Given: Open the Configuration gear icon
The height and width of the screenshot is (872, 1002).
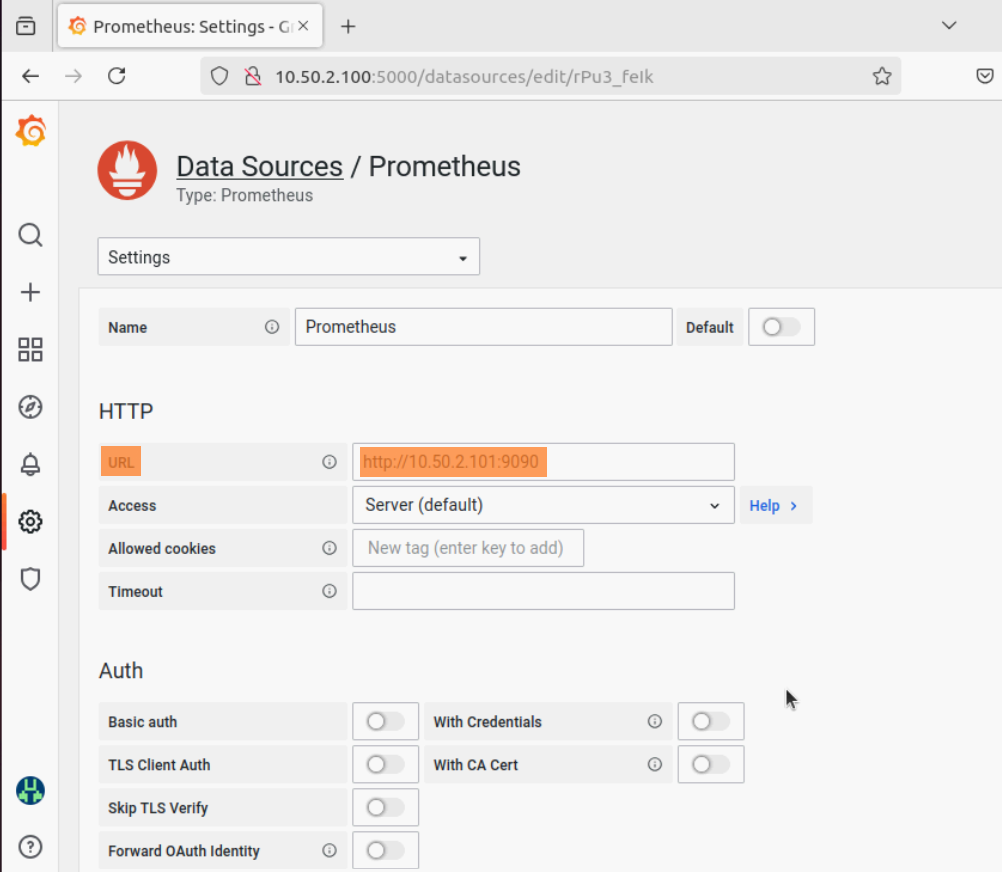Looking at the screenshot, I should 30,522.
